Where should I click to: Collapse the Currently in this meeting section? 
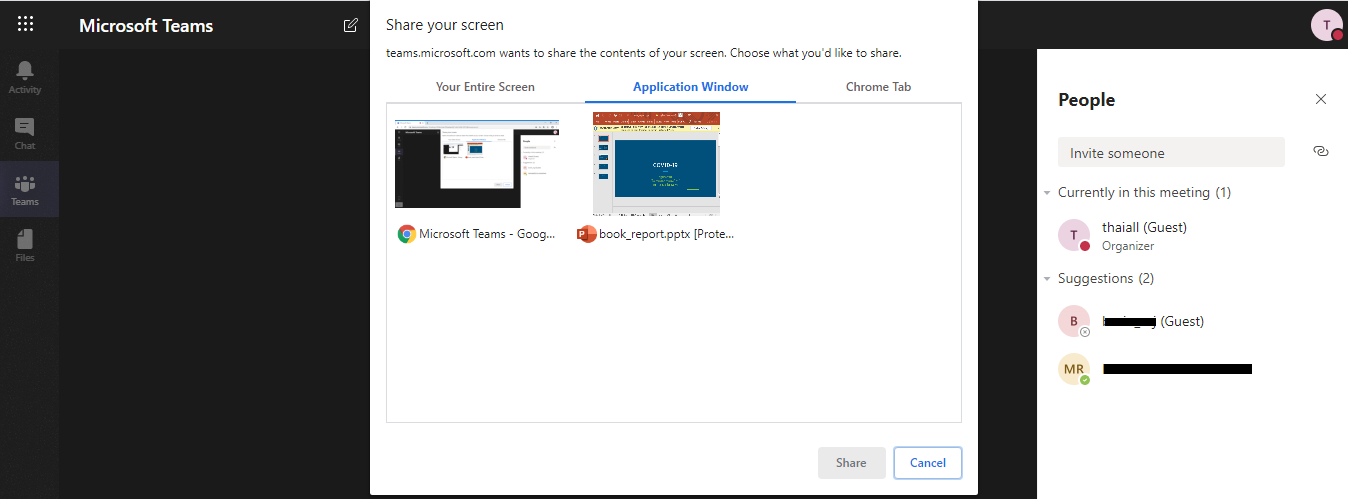(1047, 192)
